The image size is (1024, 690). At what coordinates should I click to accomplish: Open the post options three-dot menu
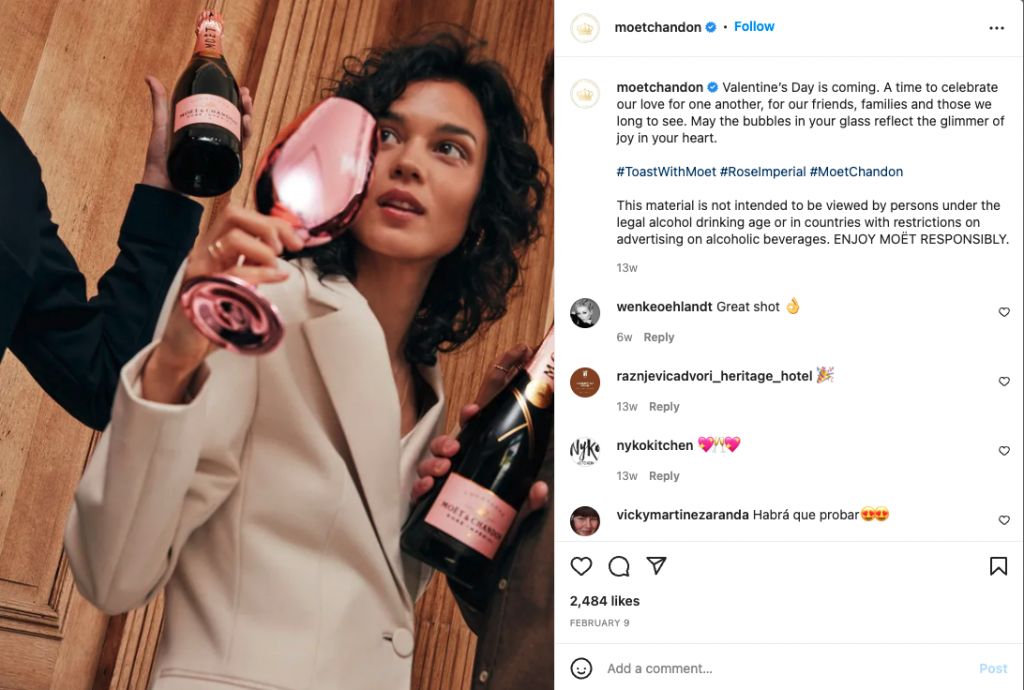[x=997, y=27]
